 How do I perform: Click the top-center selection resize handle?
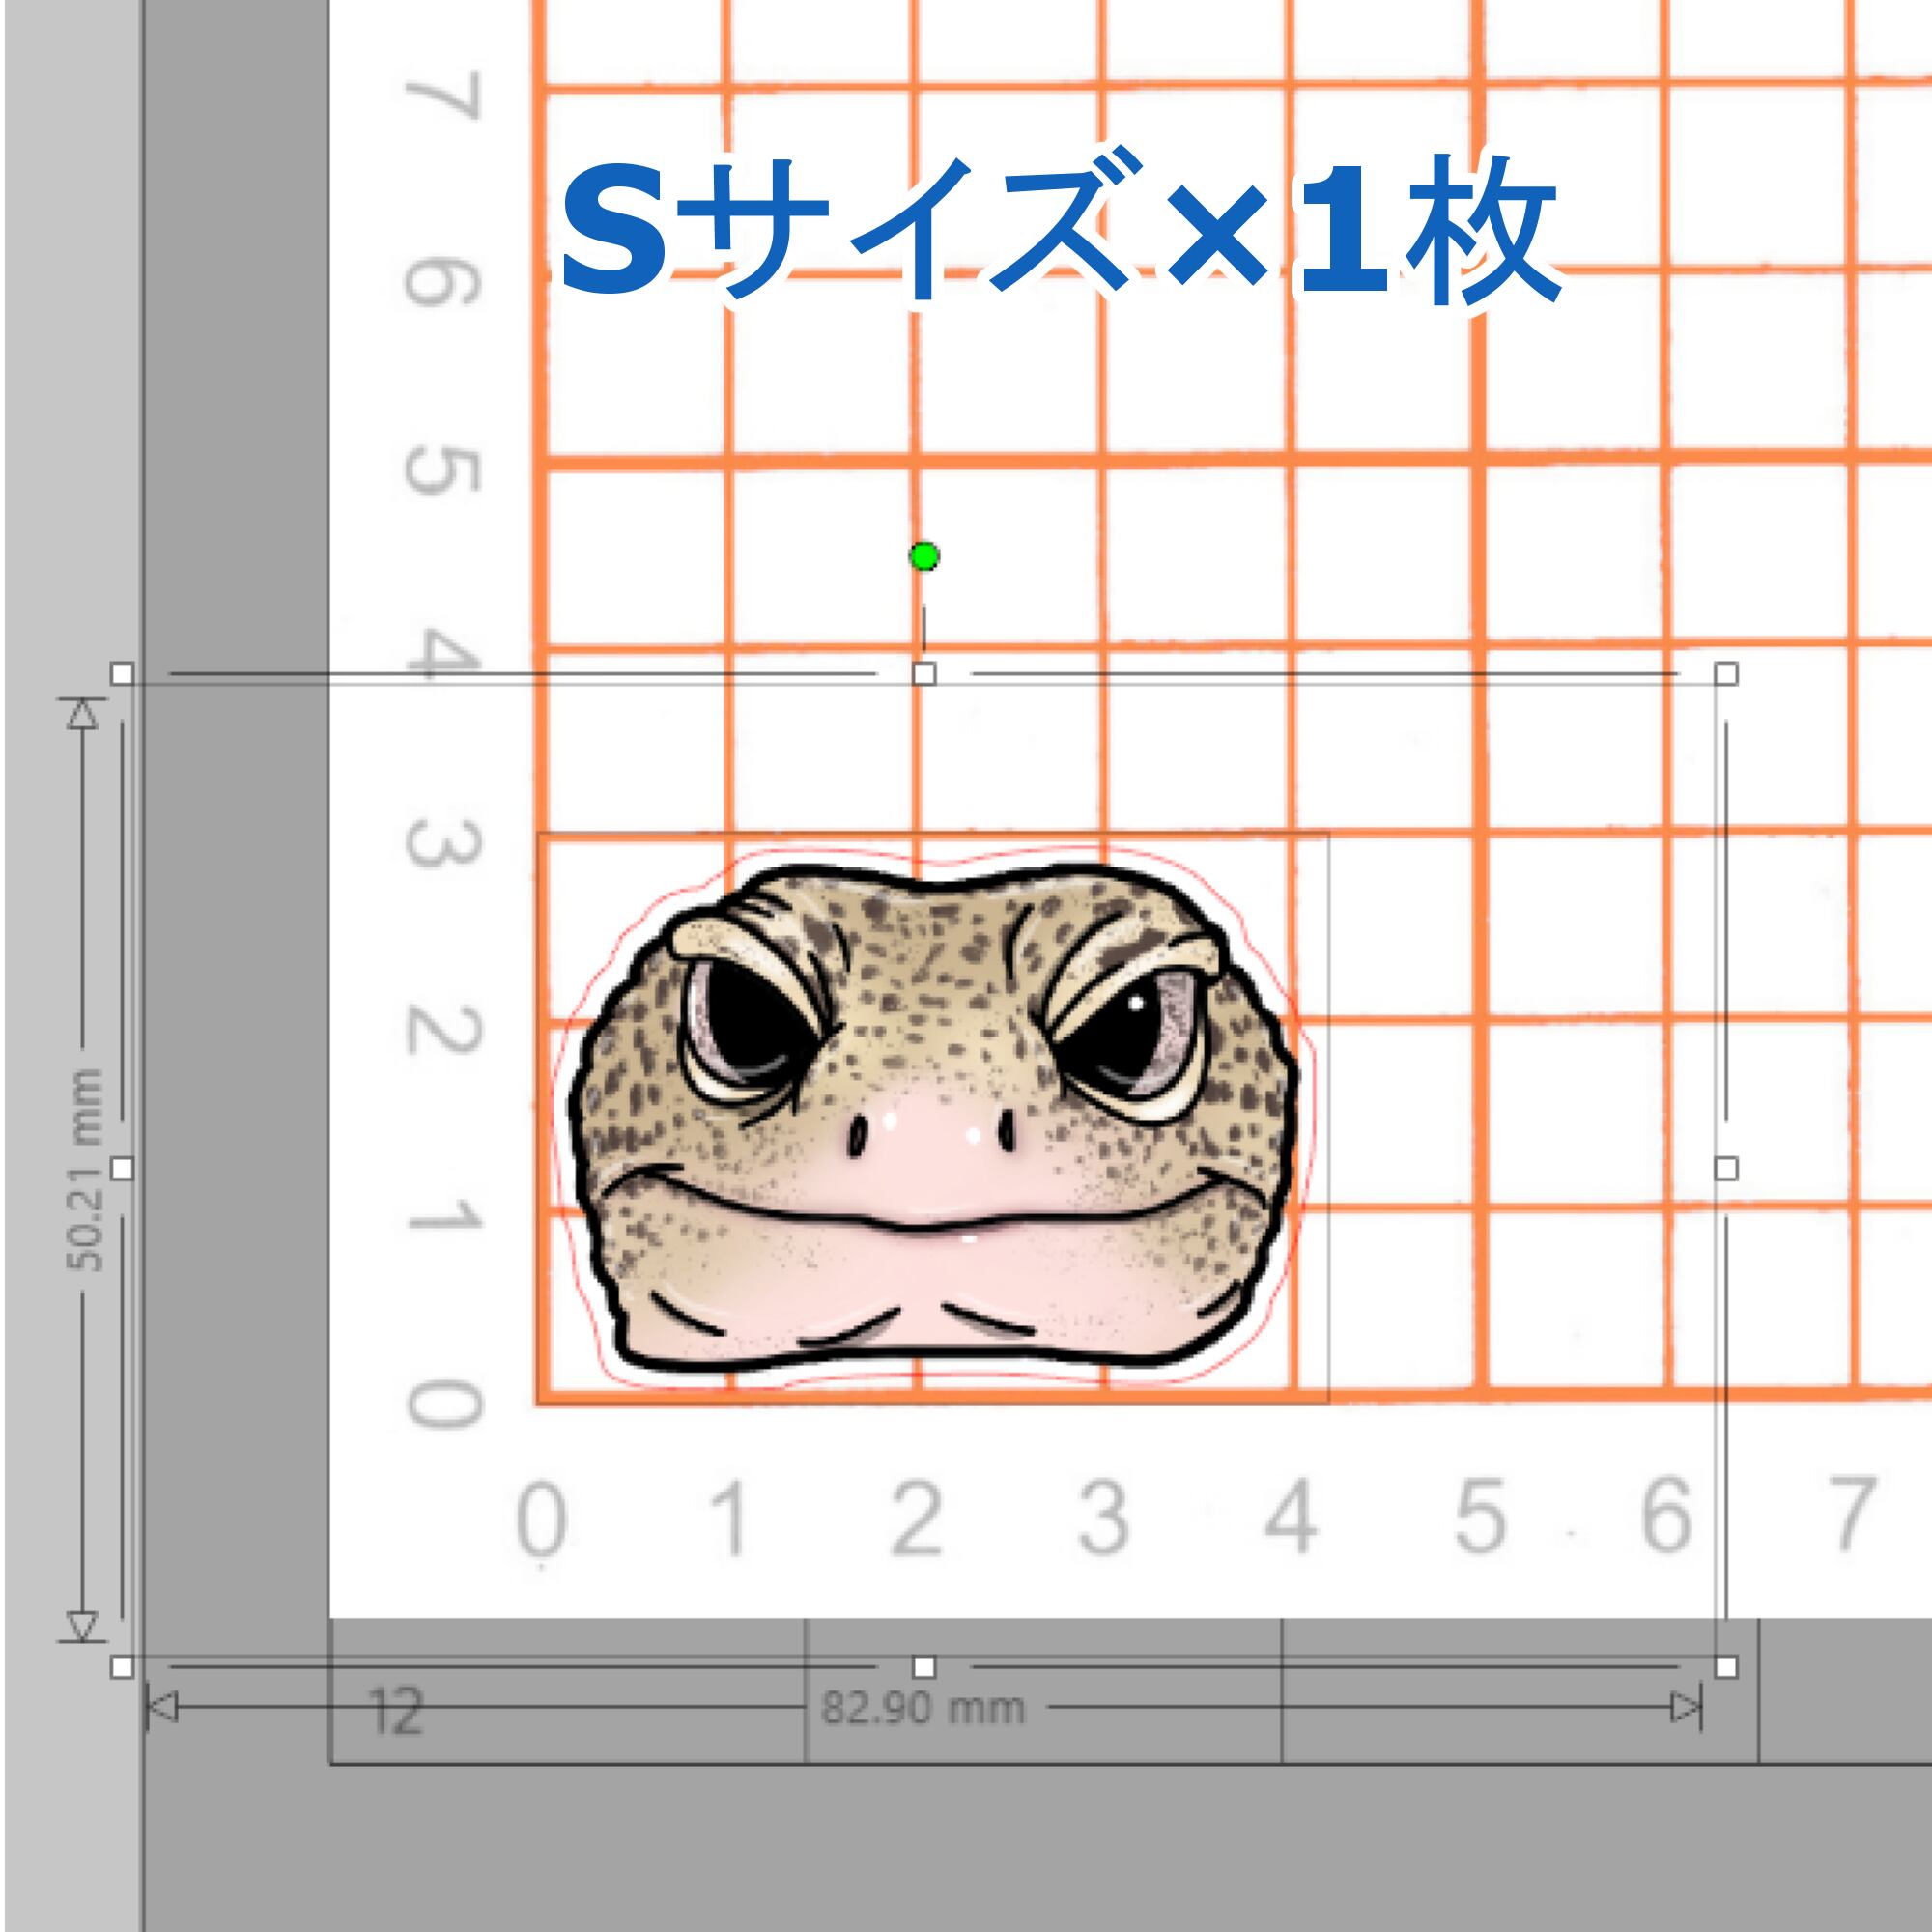tap(924, 673)
